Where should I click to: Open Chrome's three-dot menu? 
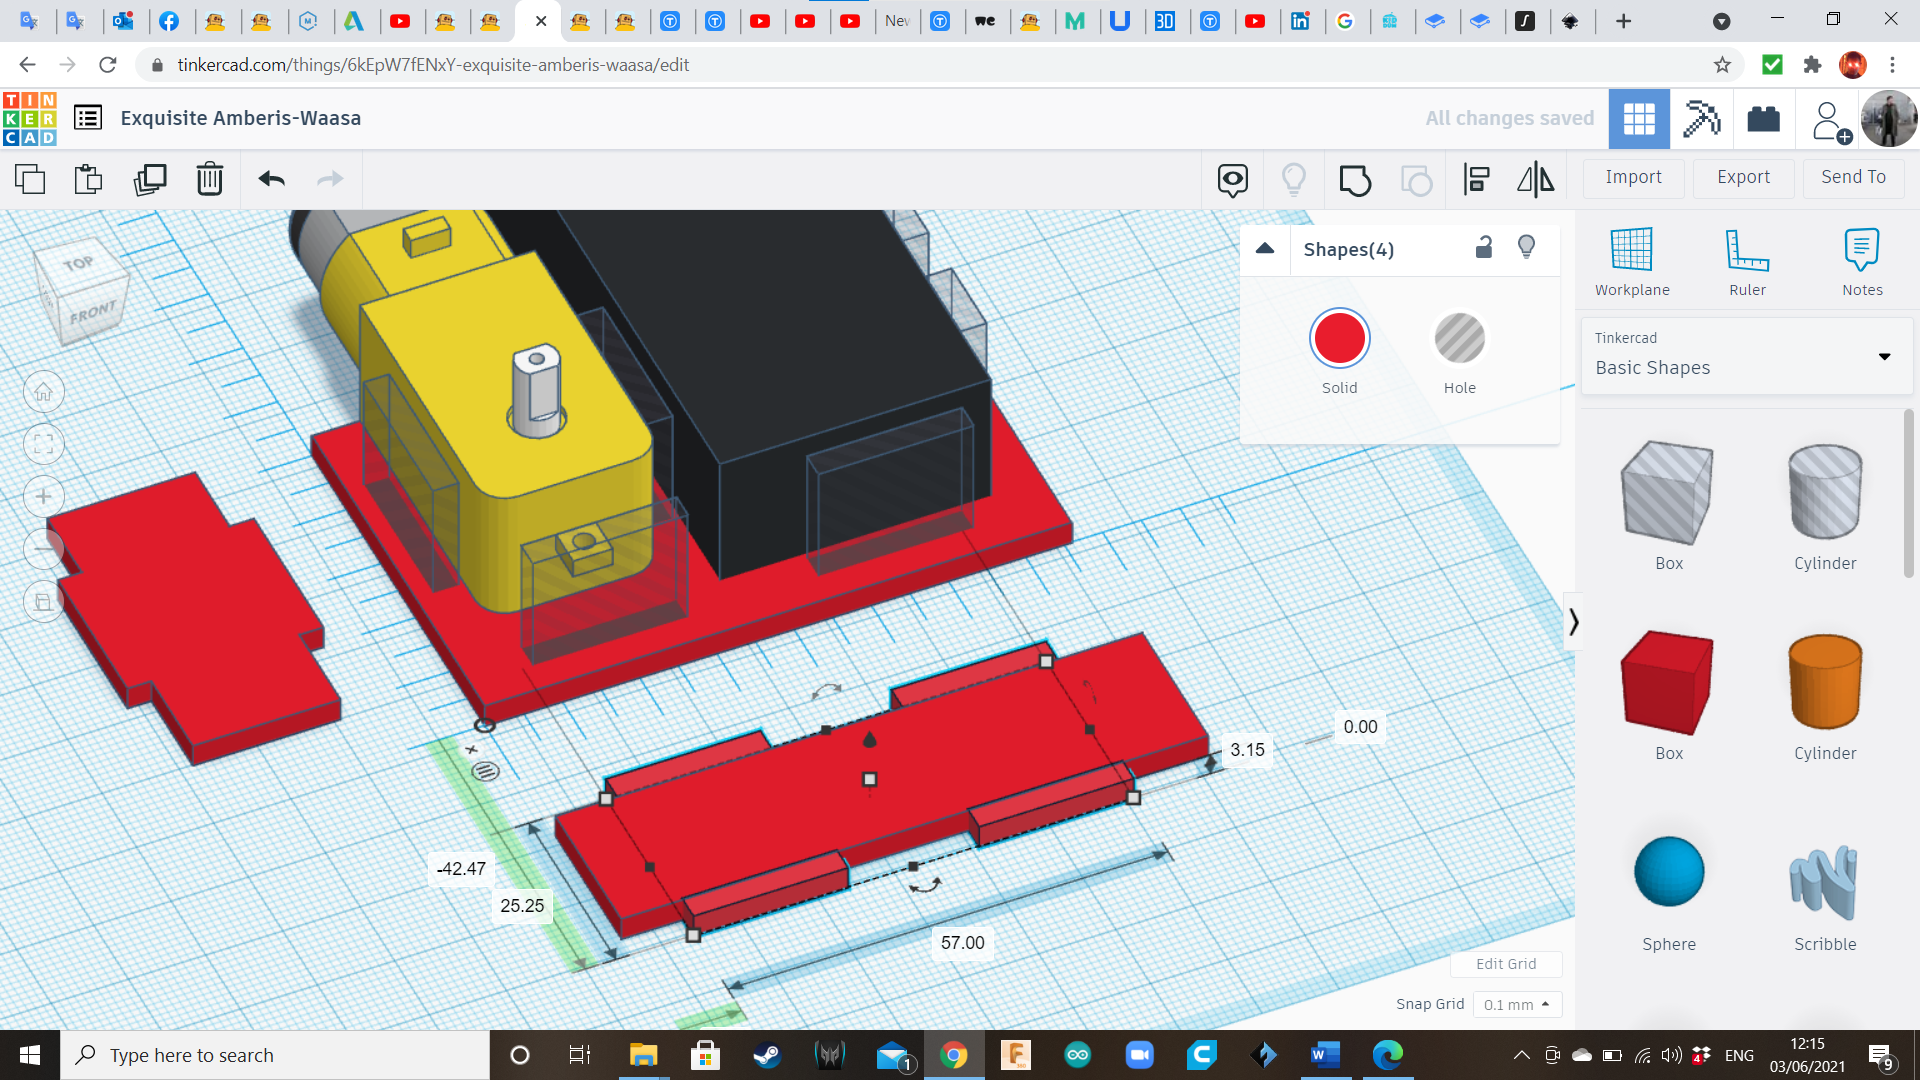point(1892,65)
